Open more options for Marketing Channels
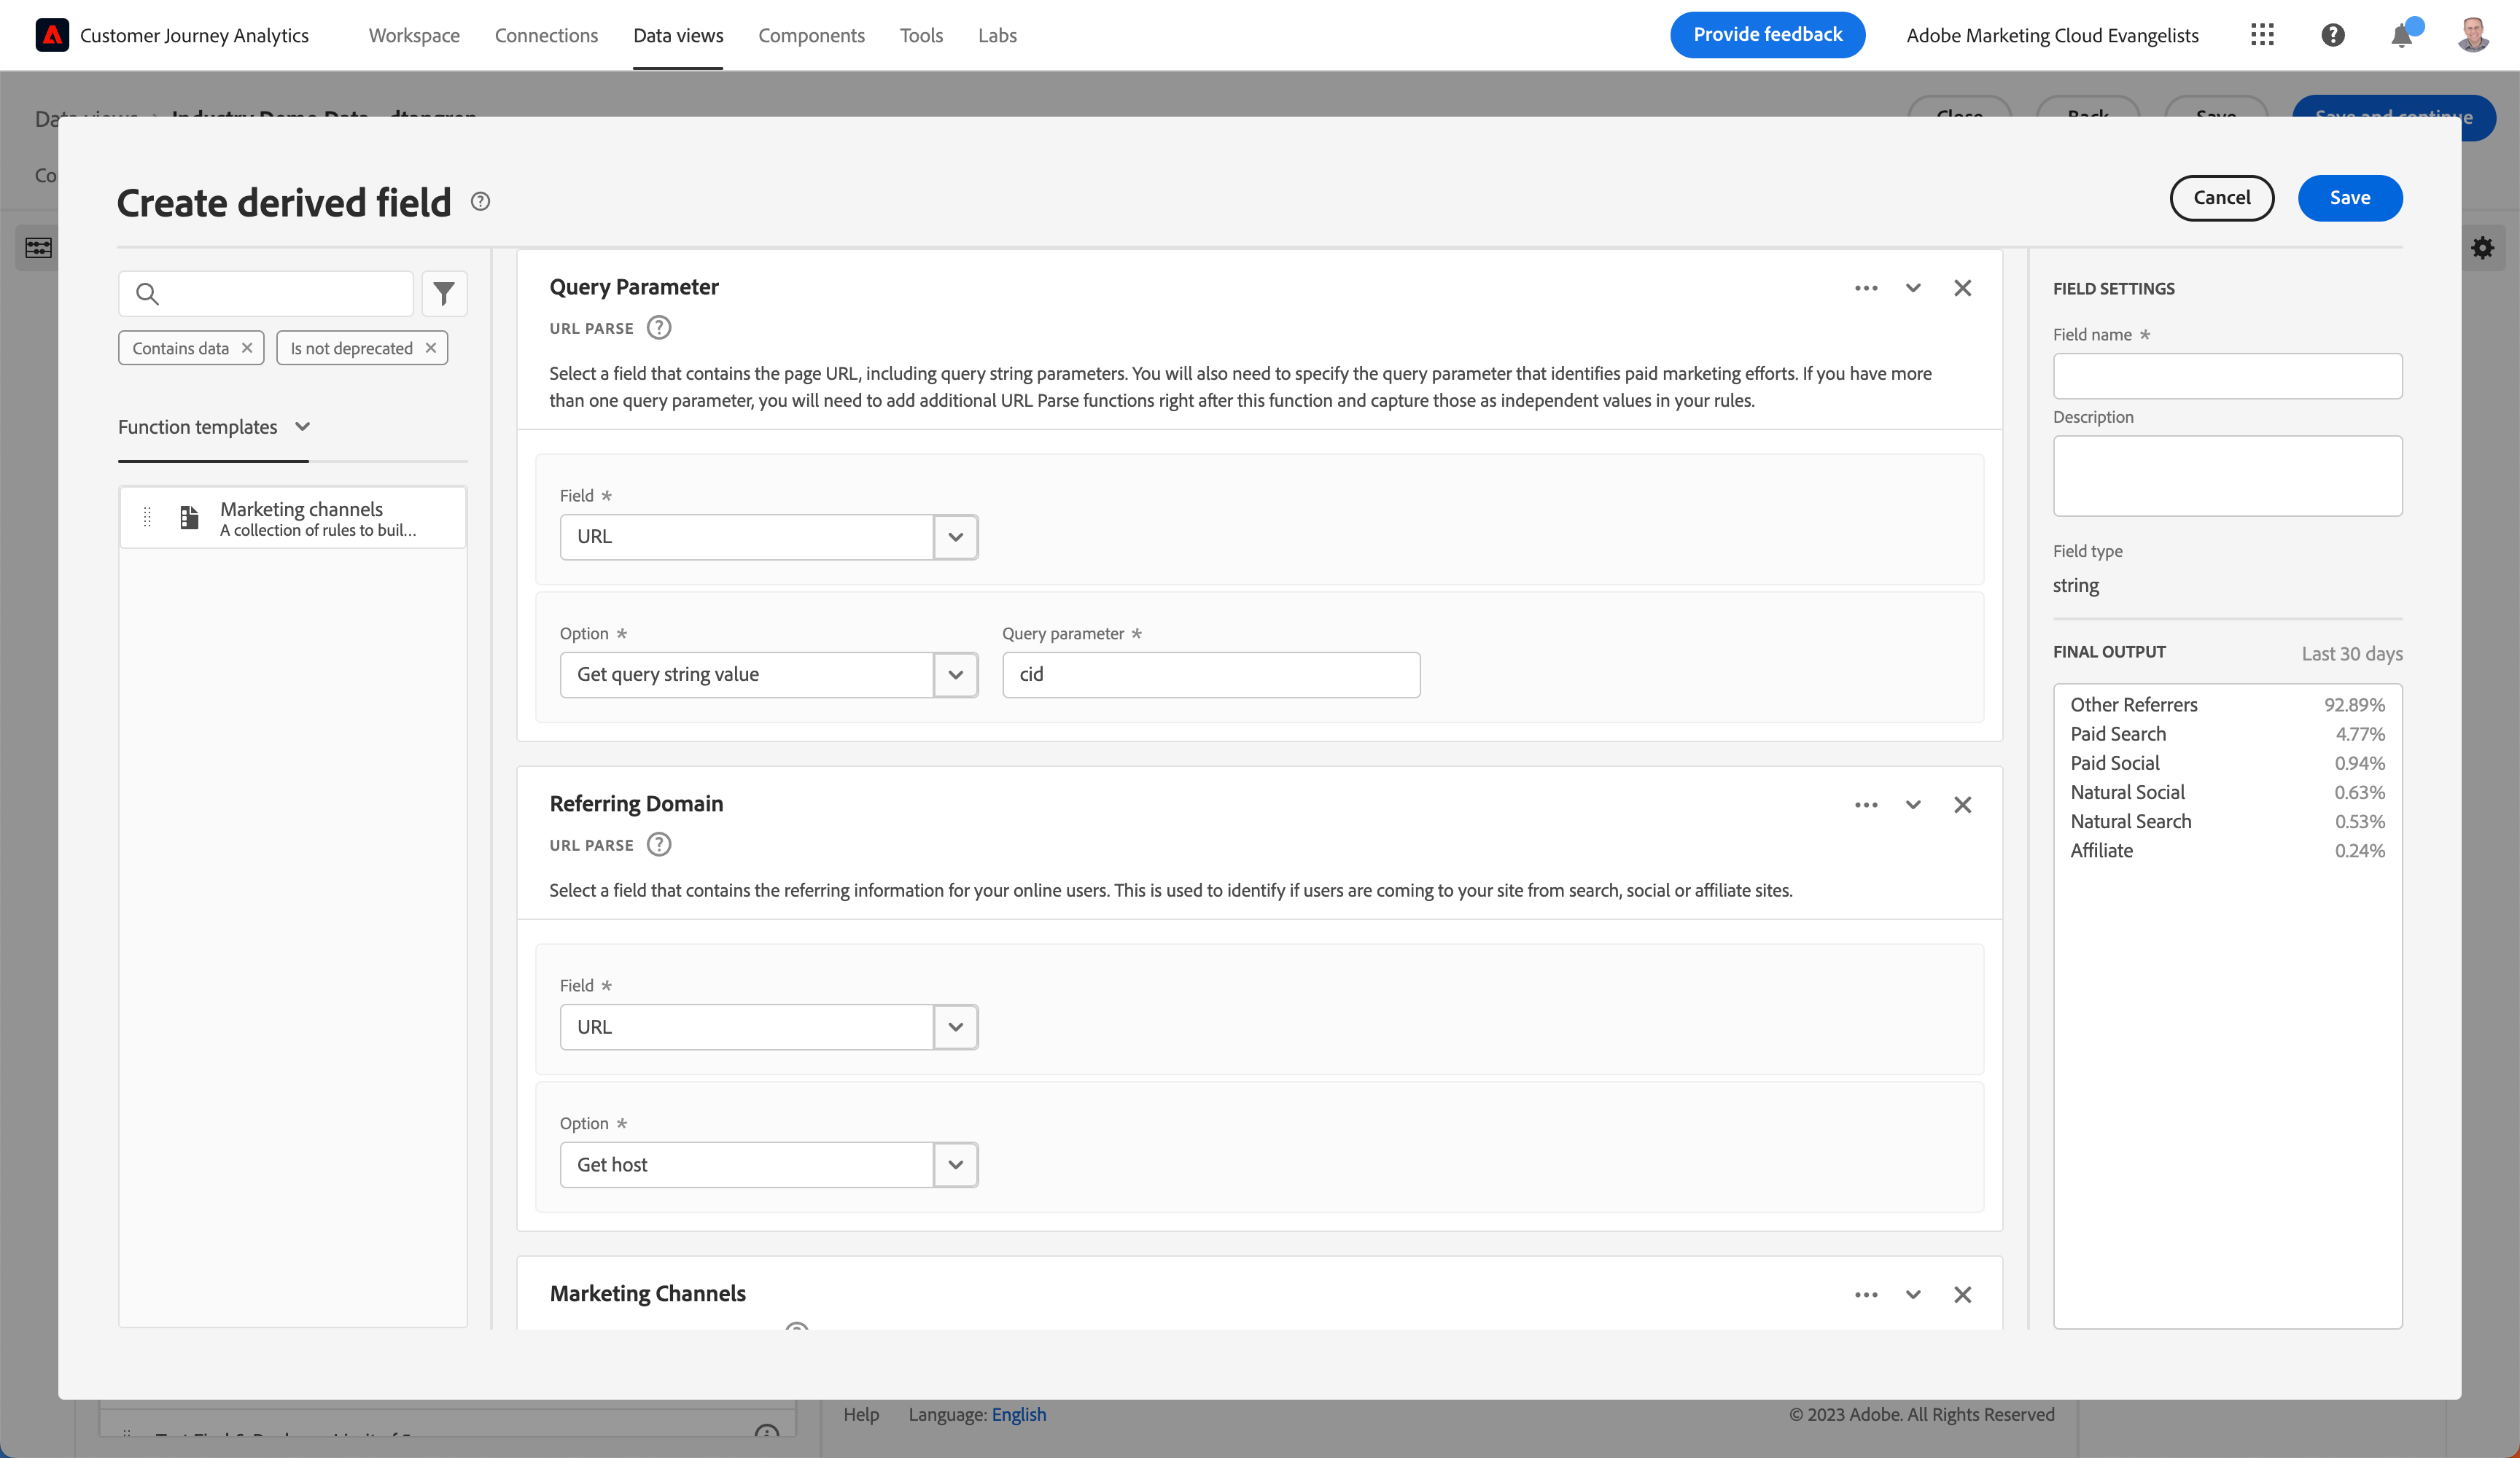2520x1458 pixels. click(x=1866, y=1295)
